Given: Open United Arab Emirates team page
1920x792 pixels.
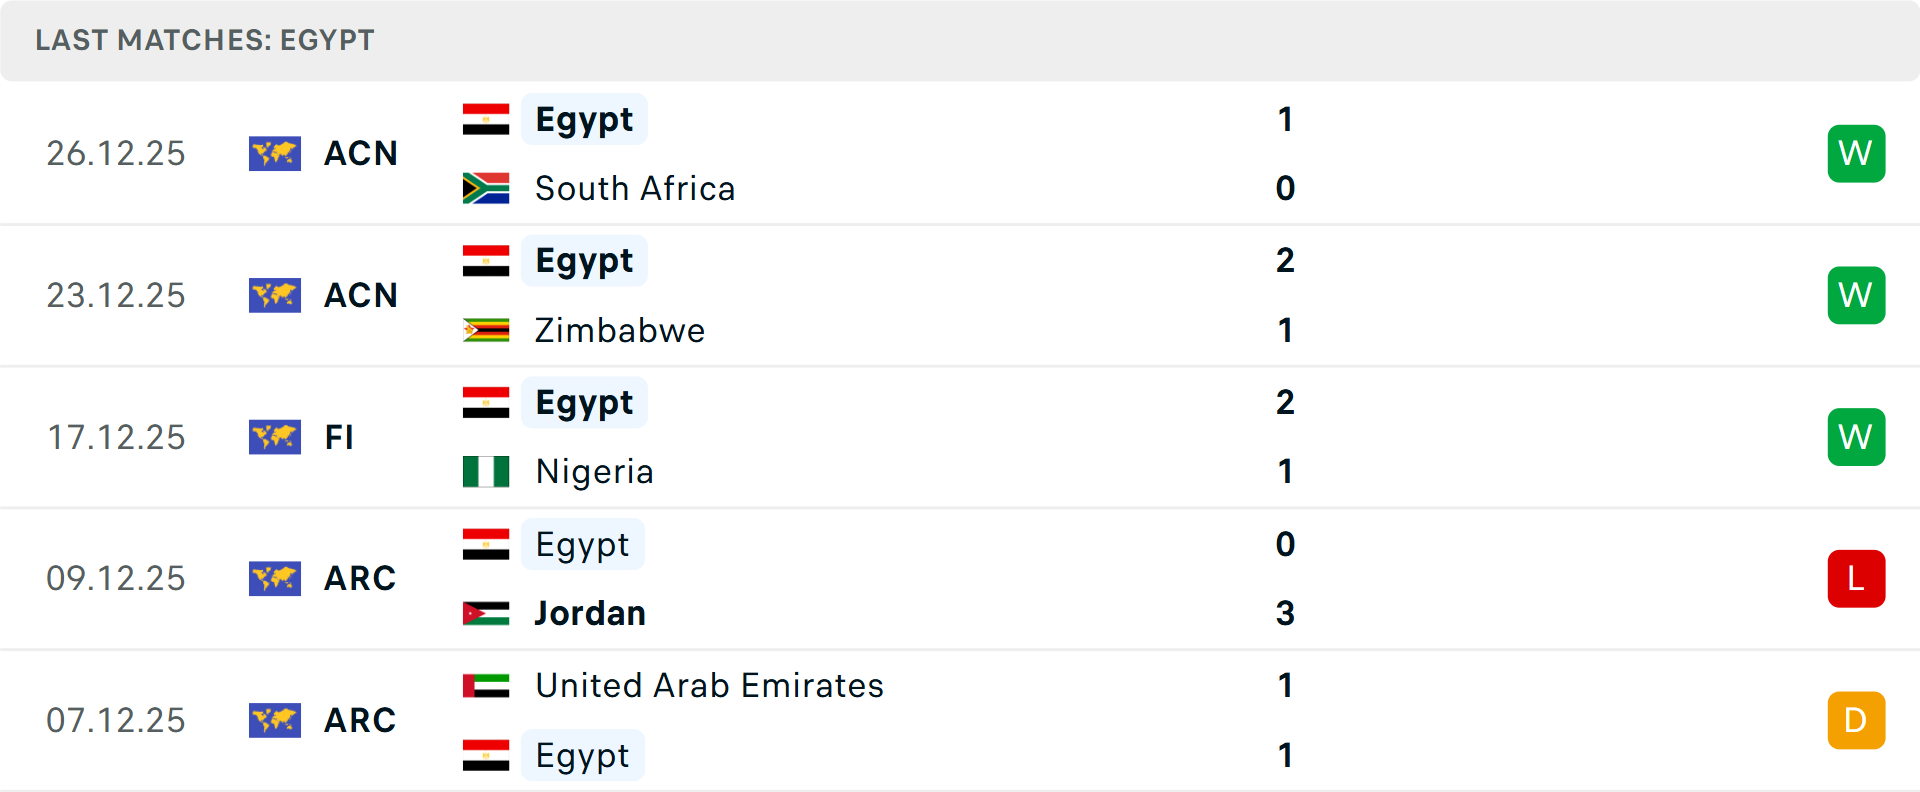Looking at the screenshot, I should (709, 686).
